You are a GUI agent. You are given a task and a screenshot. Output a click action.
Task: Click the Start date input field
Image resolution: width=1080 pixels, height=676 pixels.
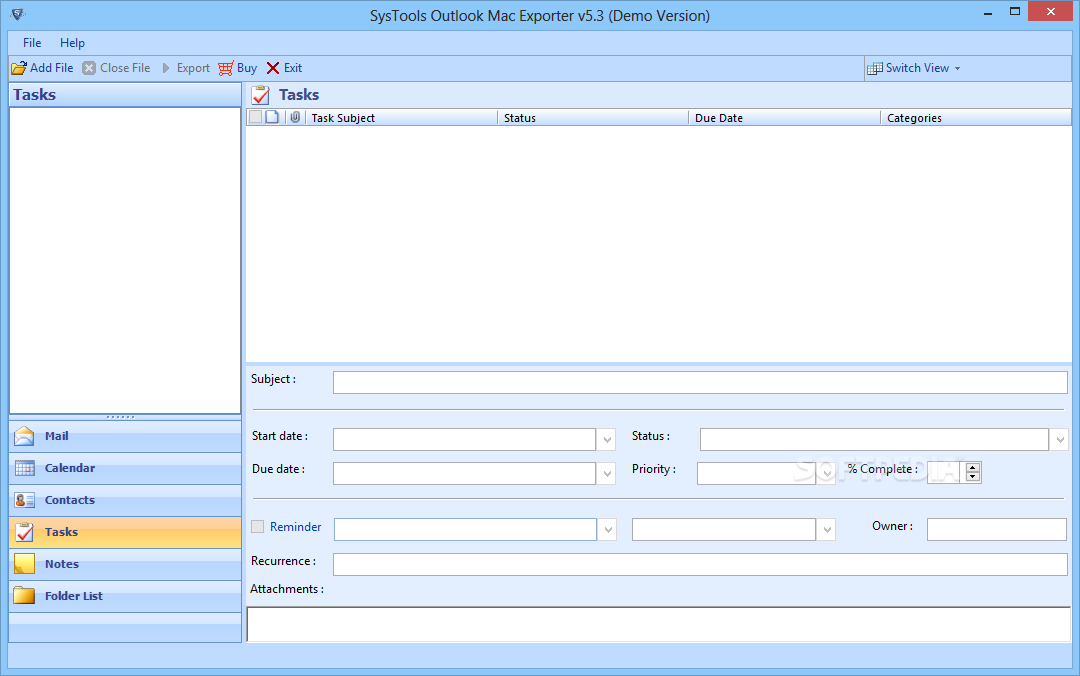pyautogui.click(x=464, y=440)
